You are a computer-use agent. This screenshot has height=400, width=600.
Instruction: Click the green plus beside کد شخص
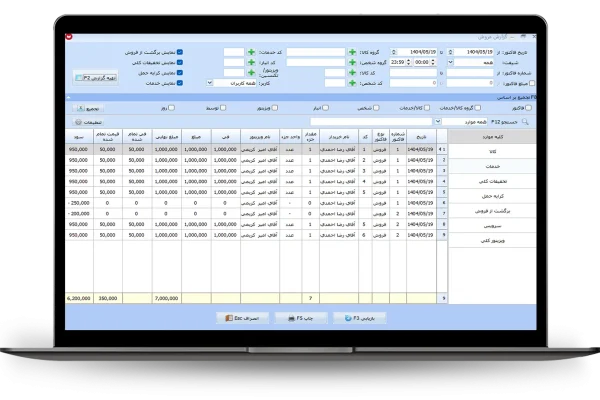(351, 84)
